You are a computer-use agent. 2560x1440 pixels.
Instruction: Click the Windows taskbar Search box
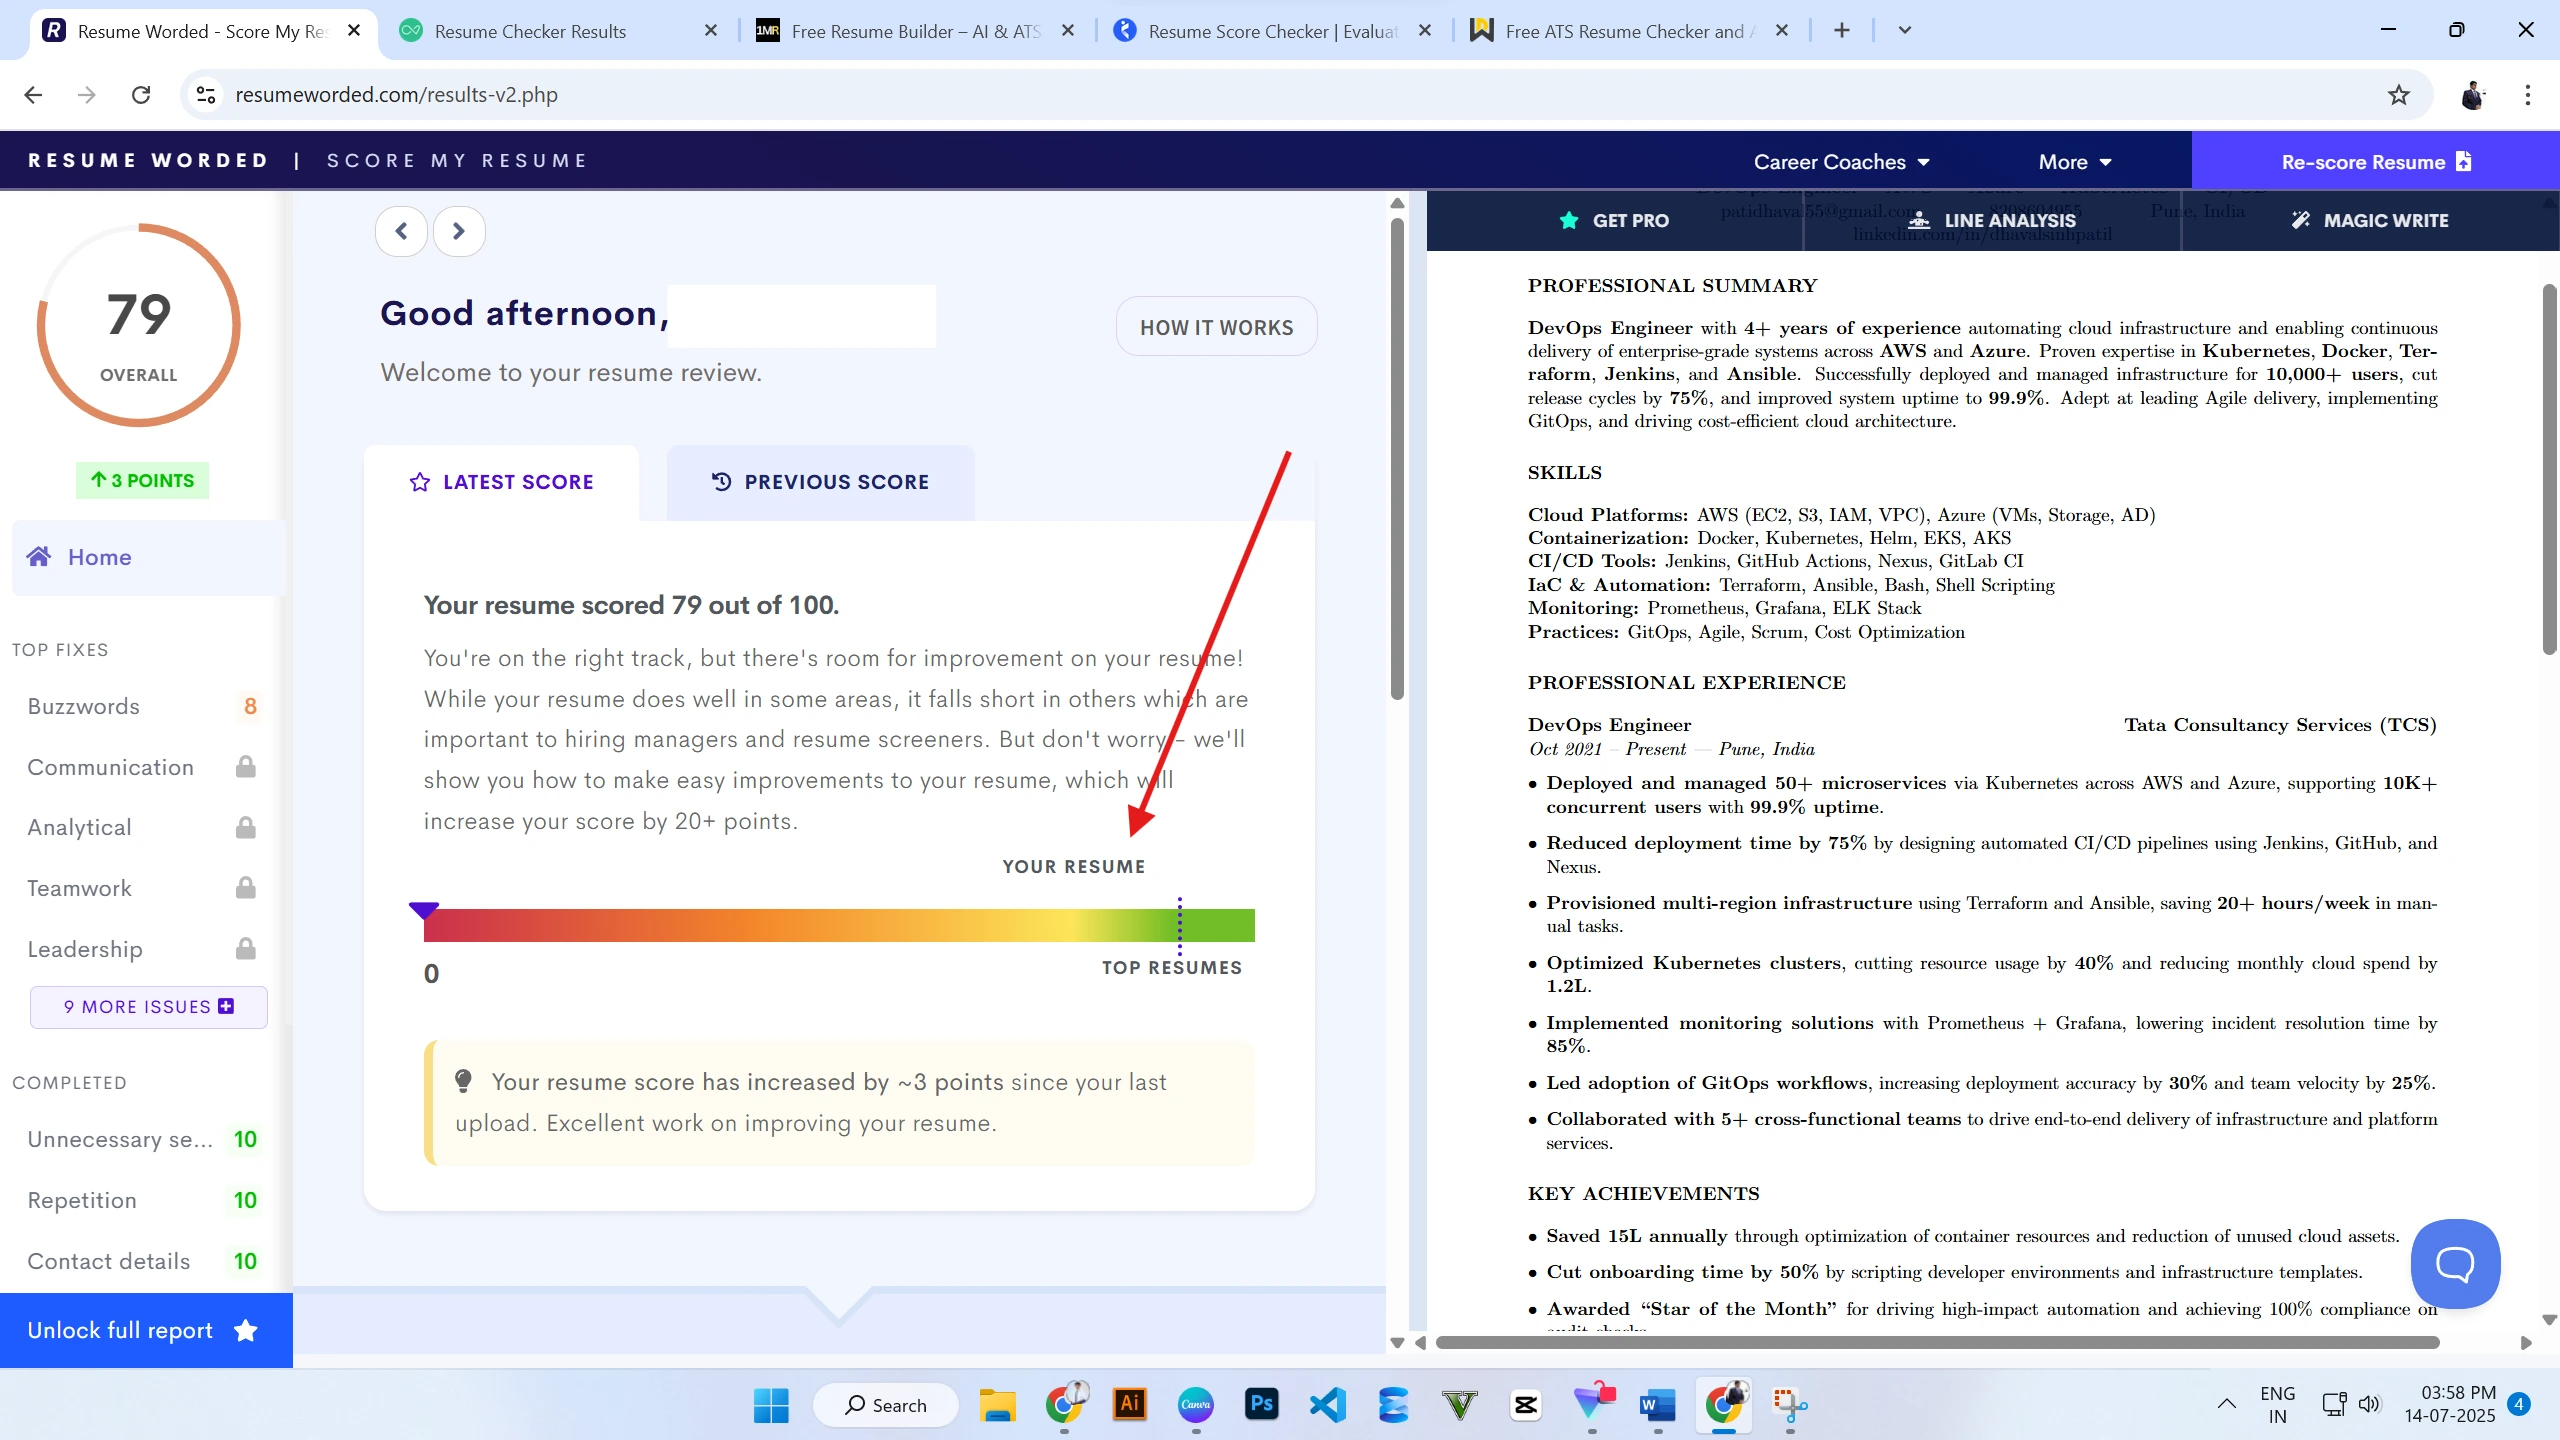pos(886,1405)
